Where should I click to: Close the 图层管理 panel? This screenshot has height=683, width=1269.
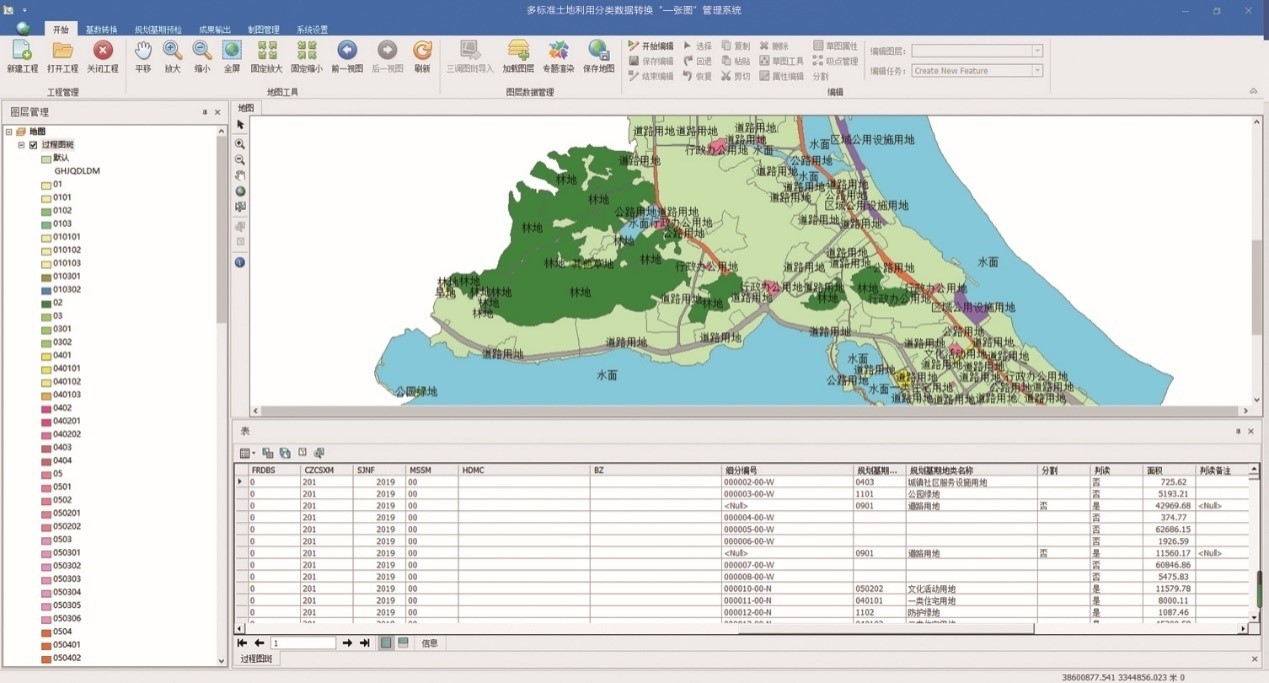(218, 112)
